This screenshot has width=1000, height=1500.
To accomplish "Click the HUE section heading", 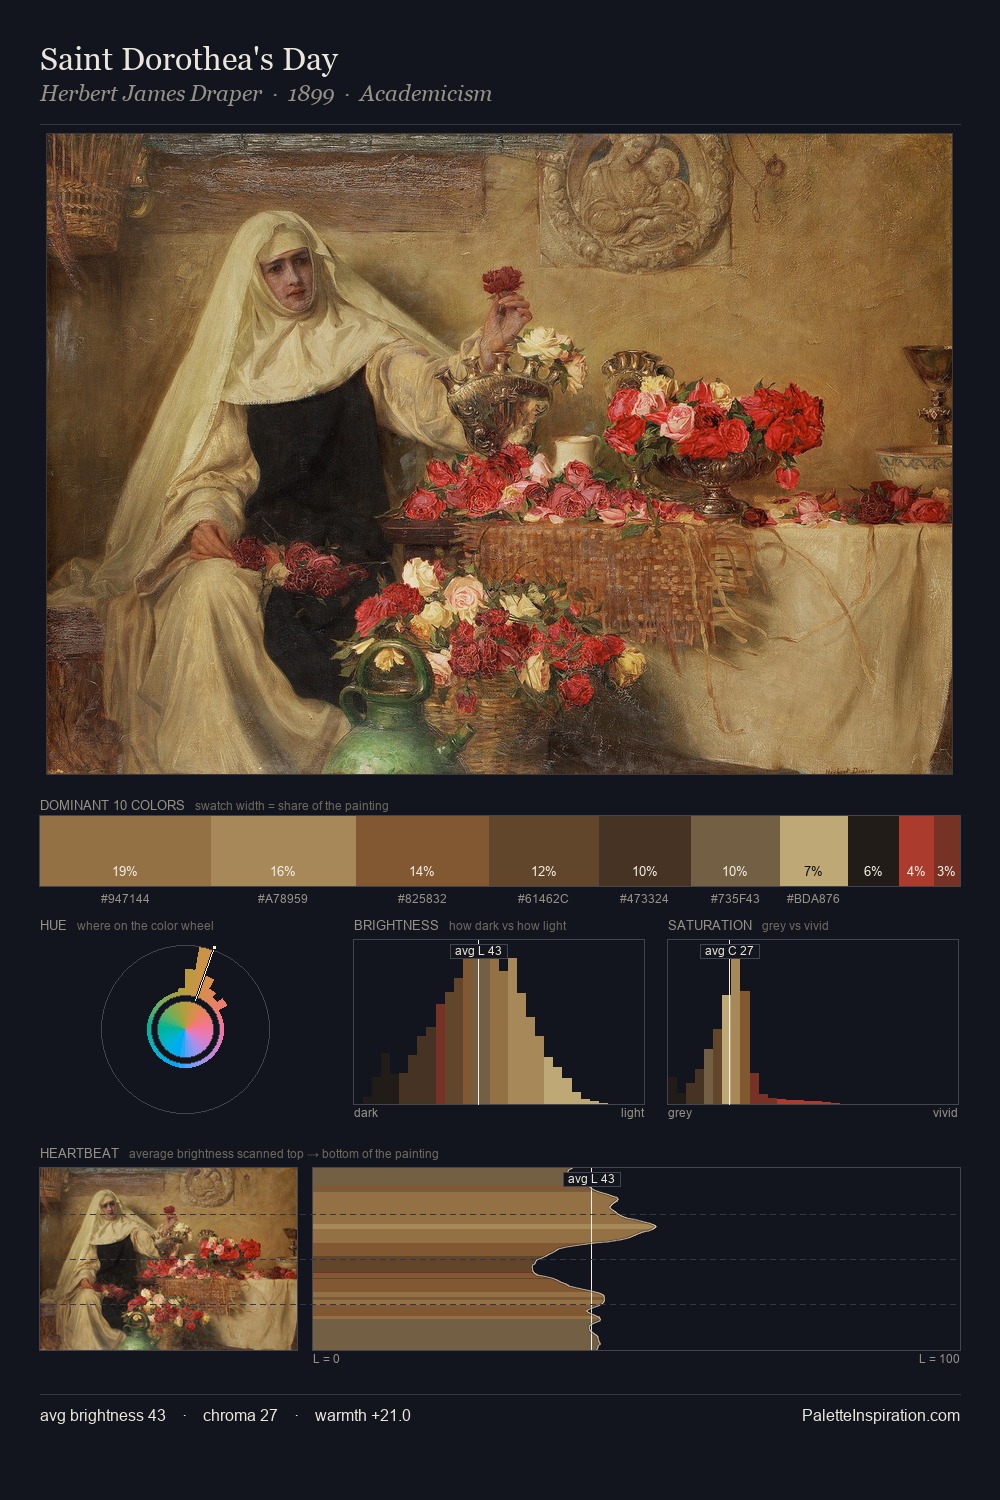I will pos(53,925).
